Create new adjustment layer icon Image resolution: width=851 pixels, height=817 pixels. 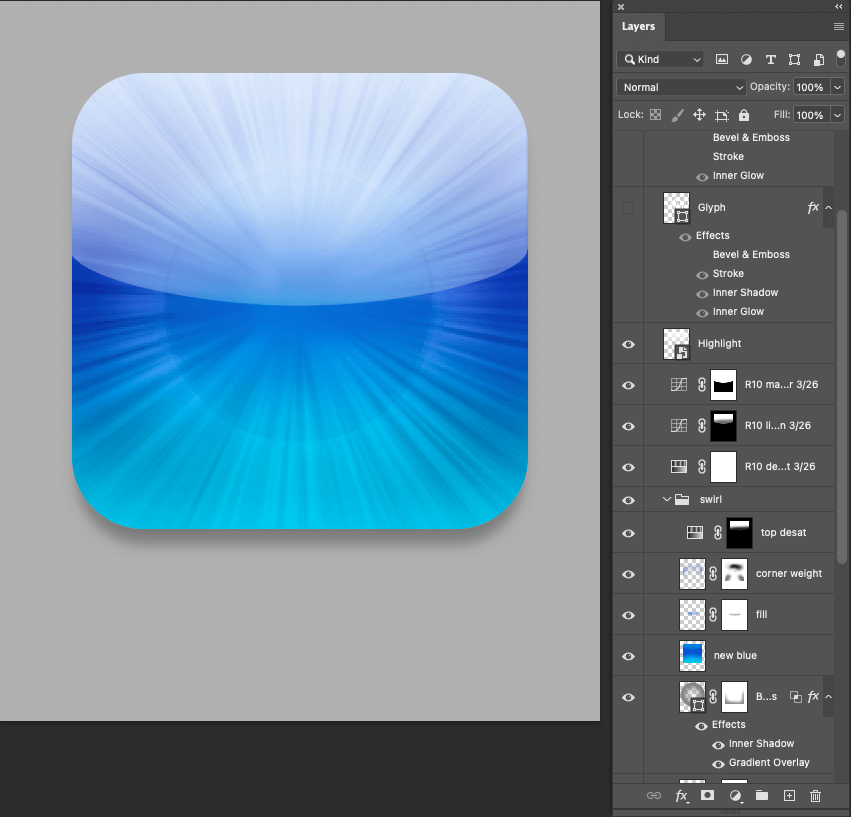[735, 796]
